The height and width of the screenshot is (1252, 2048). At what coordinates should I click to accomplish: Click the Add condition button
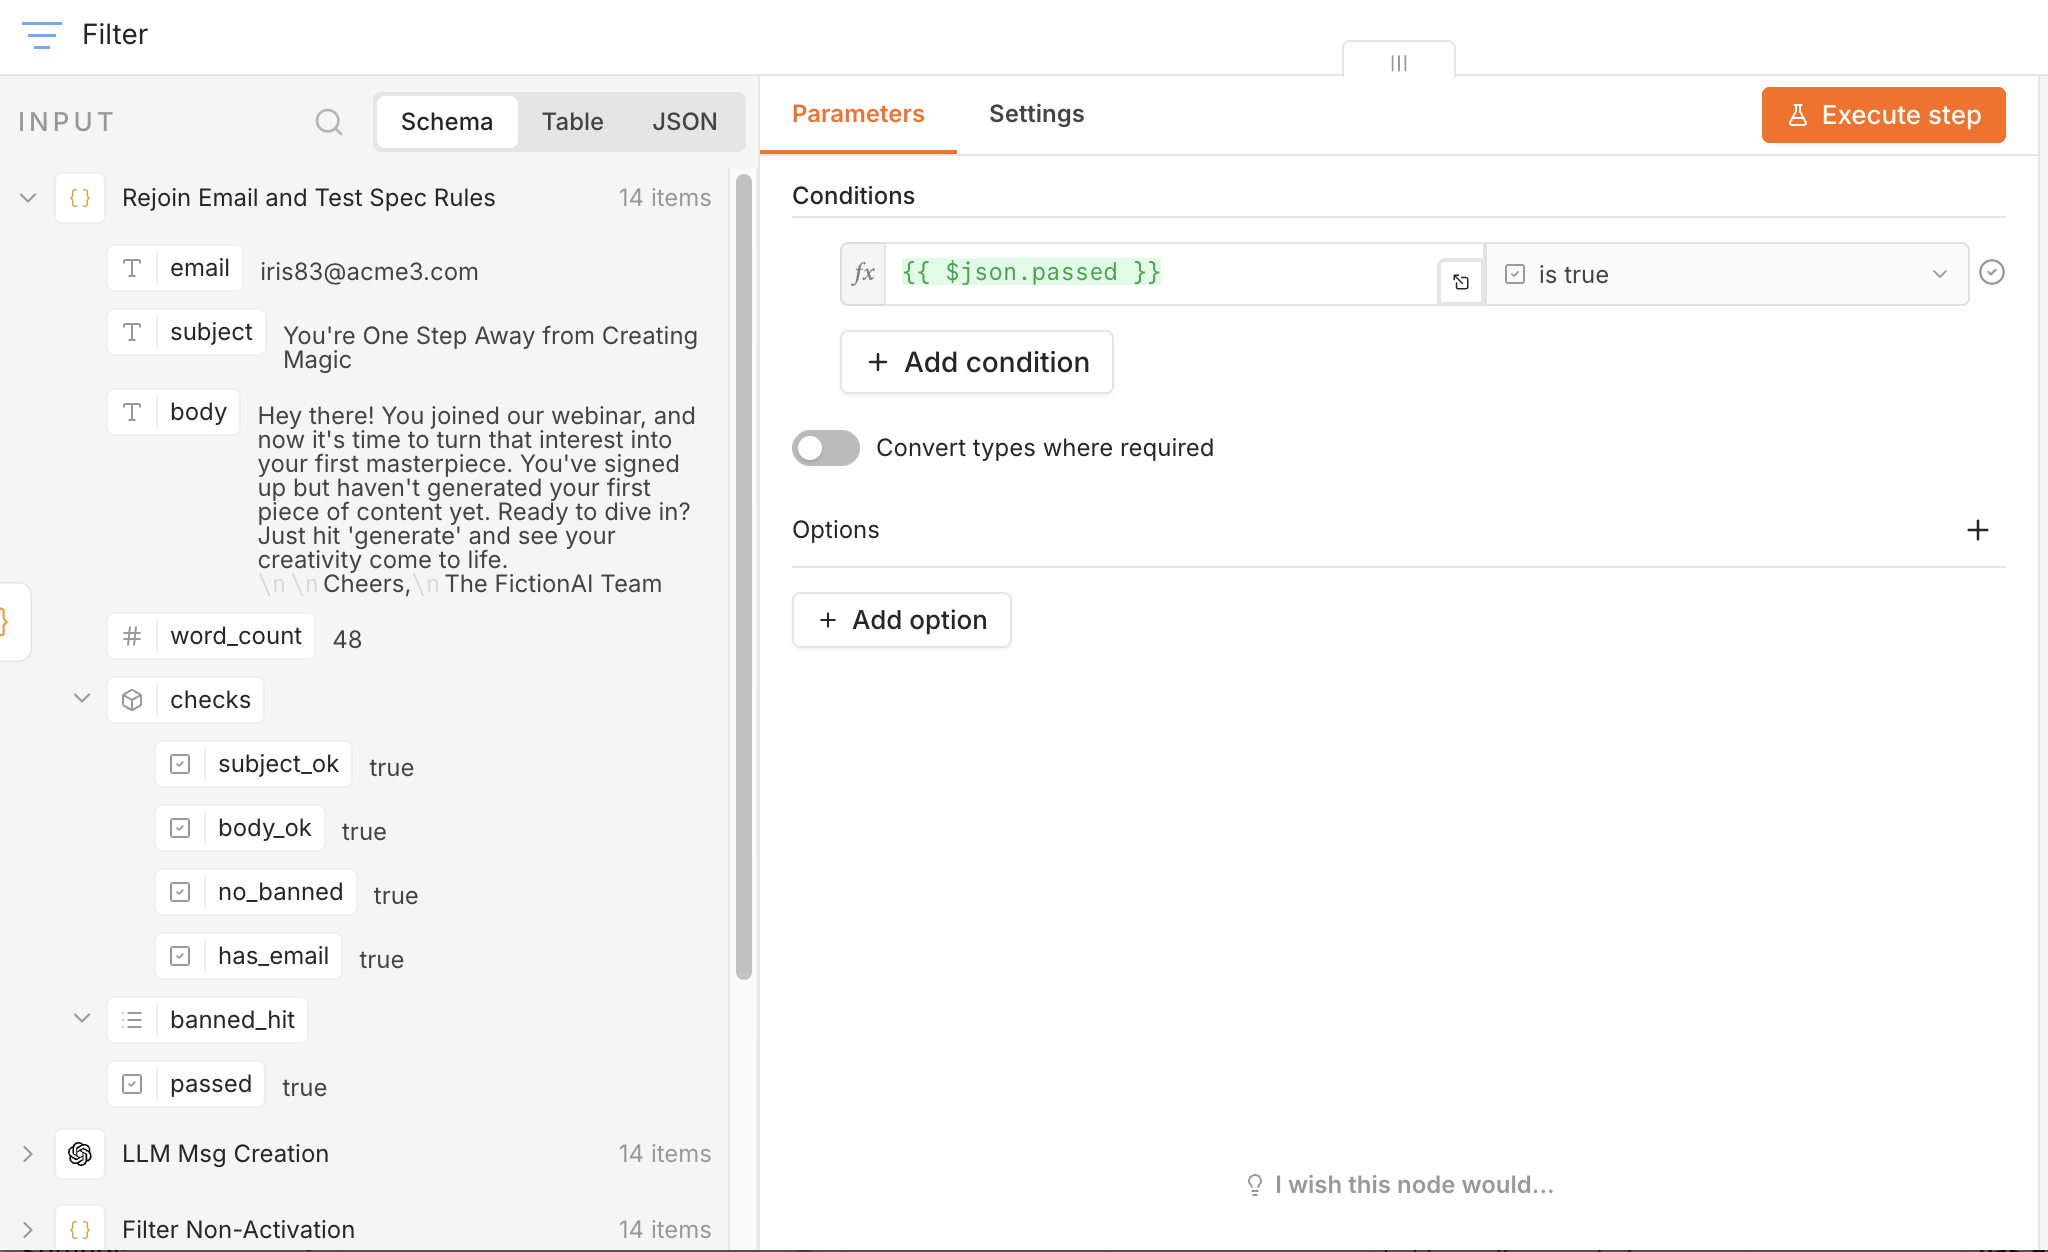(977, 362)
